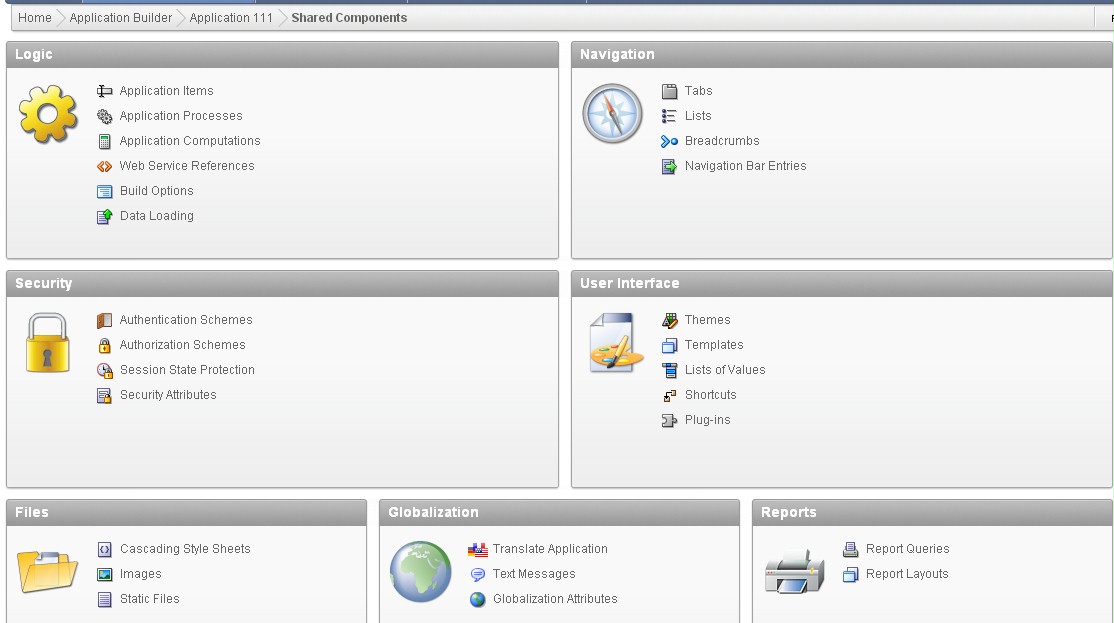1114x623 pixels.
Task: Open the Plug-ins page
Action: pyautogui.click(x=707, y=420)
